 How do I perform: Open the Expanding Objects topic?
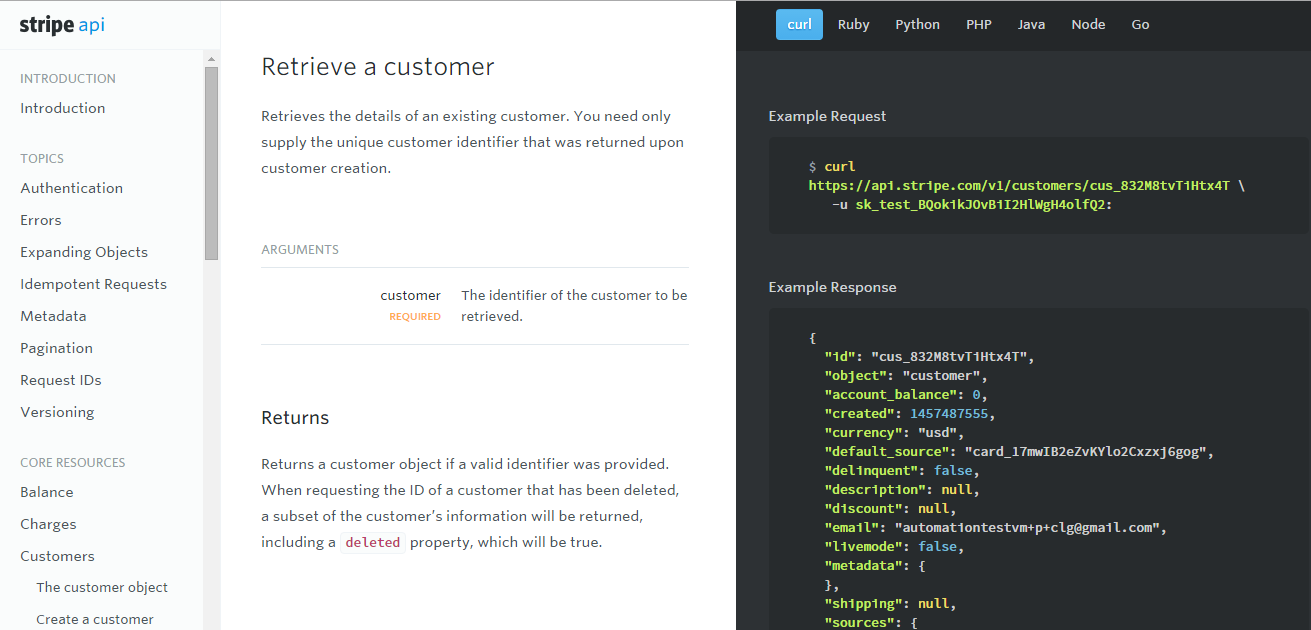pyautogui.click(x=84, y=252)
